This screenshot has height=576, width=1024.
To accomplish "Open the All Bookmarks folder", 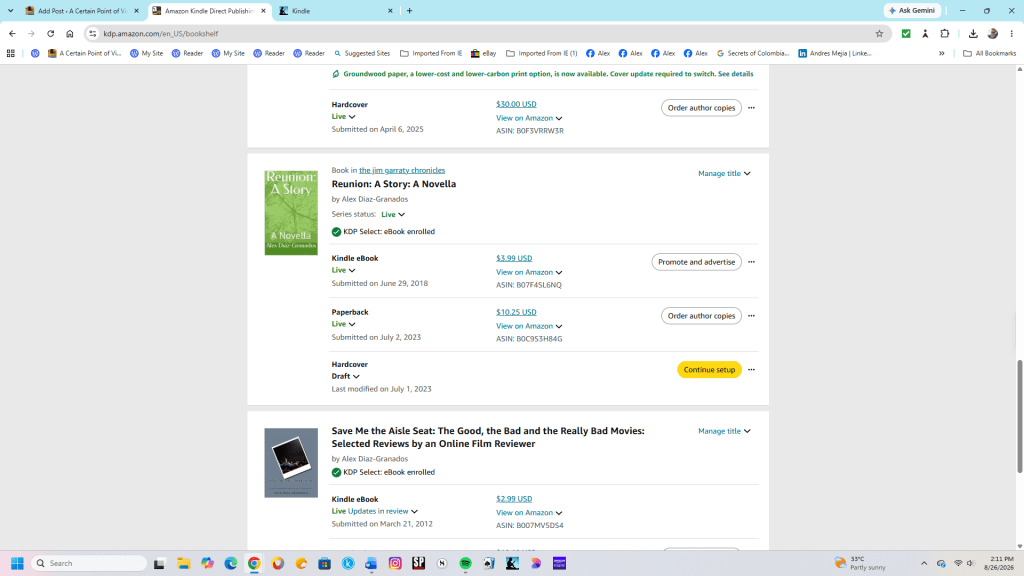I will [989, 54].
